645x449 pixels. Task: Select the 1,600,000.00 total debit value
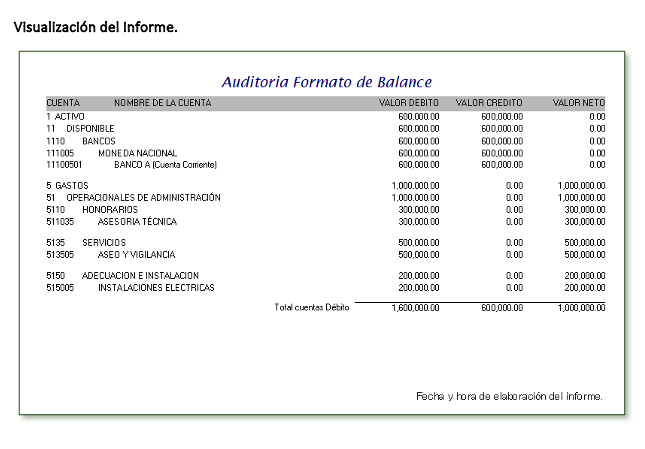pyautogui.click(x=415, y=308)
